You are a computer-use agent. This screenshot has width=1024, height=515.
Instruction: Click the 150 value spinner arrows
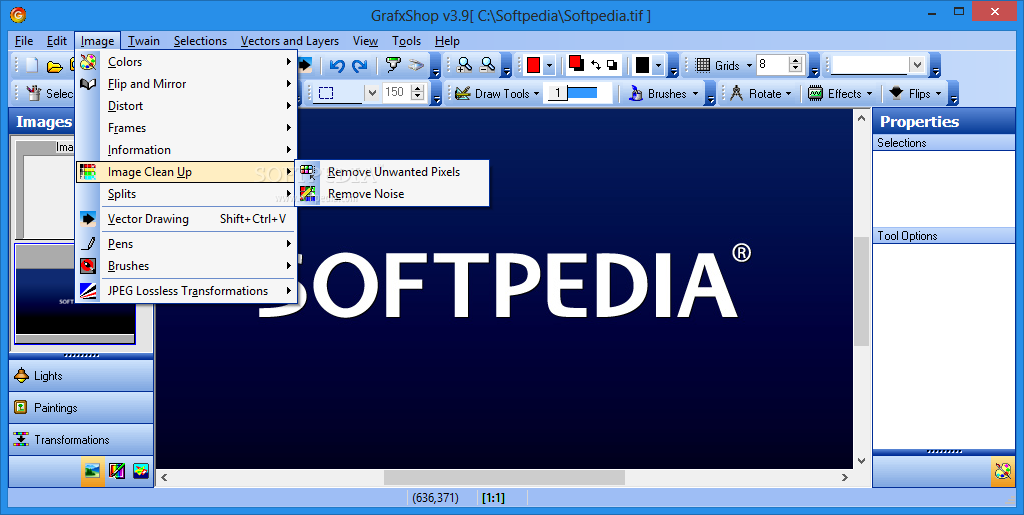[418, 93]
